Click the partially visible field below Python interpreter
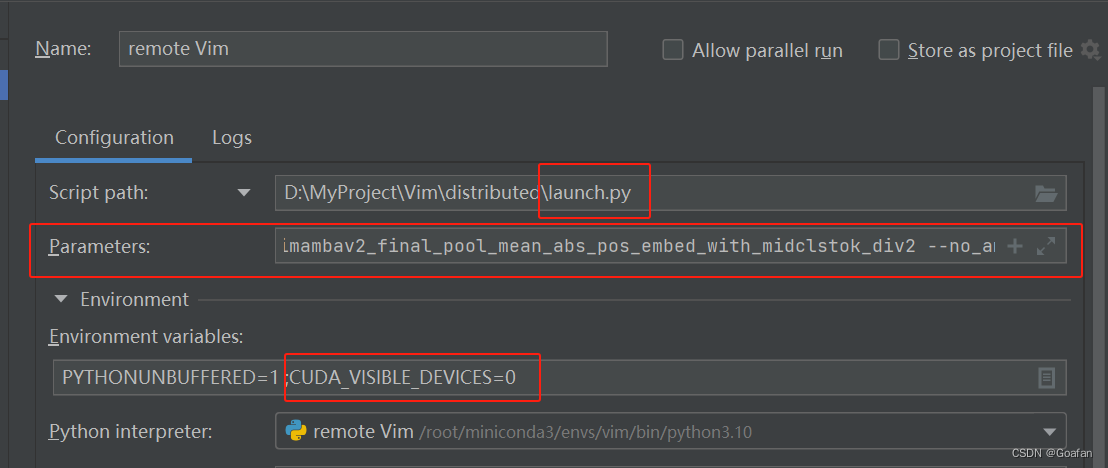1108x468 pixels. click(671, 465)
